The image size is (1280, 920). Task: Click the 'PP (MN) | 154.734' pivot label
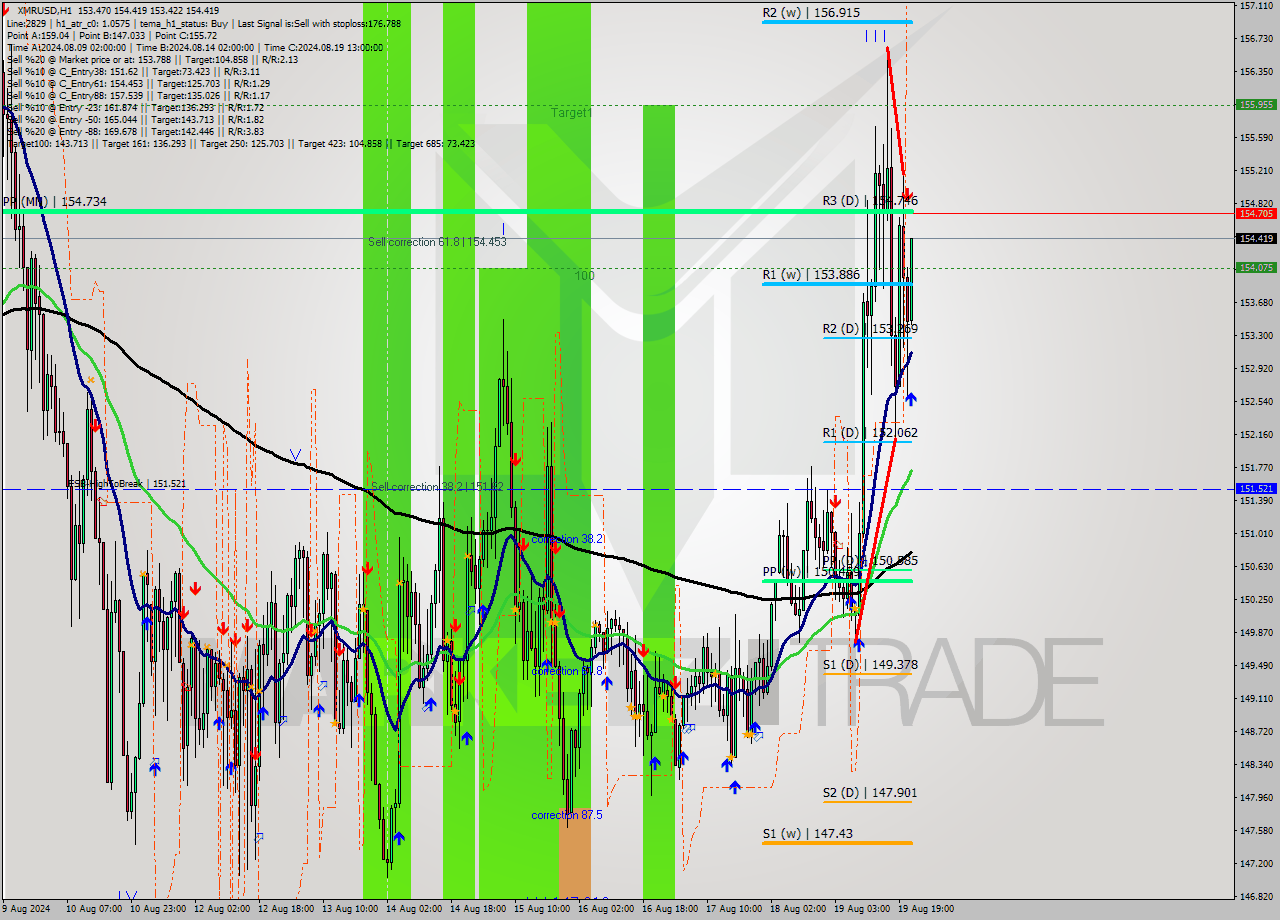(54, 202)
